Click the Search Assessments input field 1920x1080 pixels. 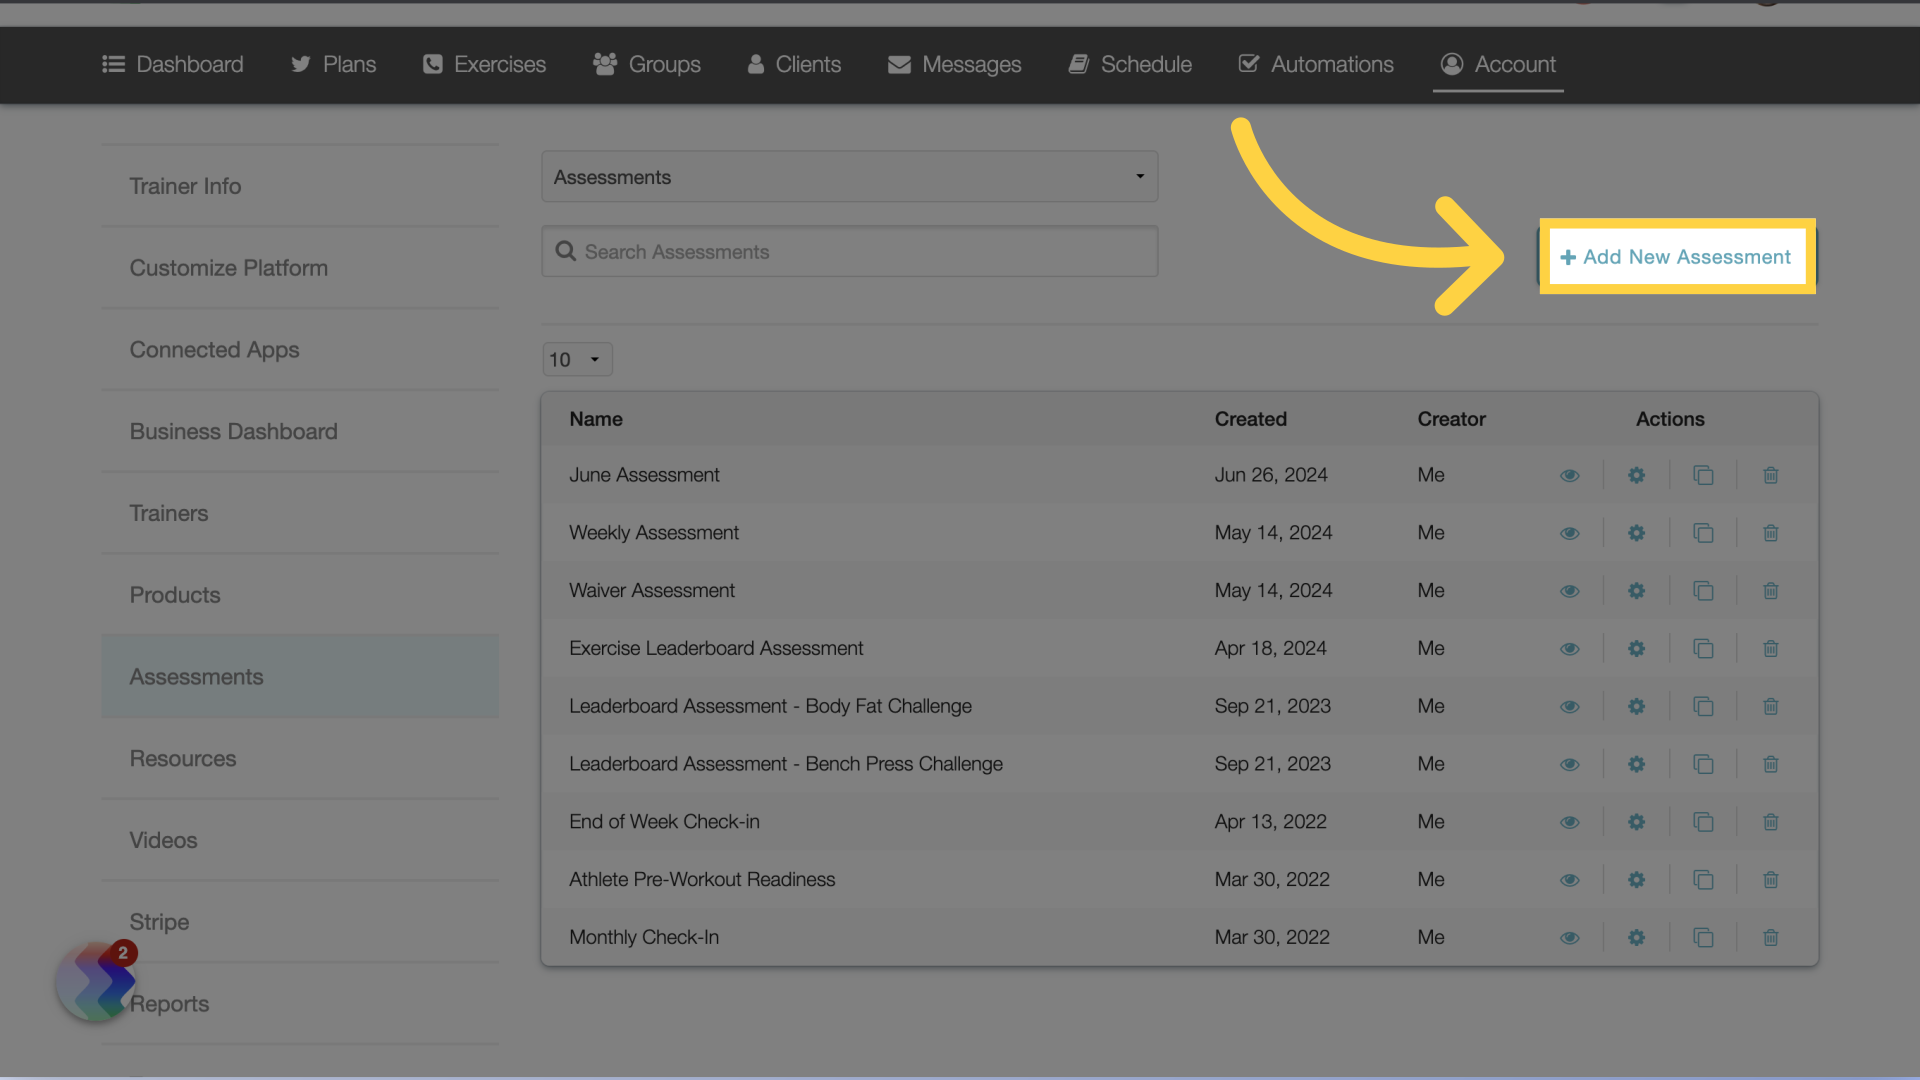(849, 251)
